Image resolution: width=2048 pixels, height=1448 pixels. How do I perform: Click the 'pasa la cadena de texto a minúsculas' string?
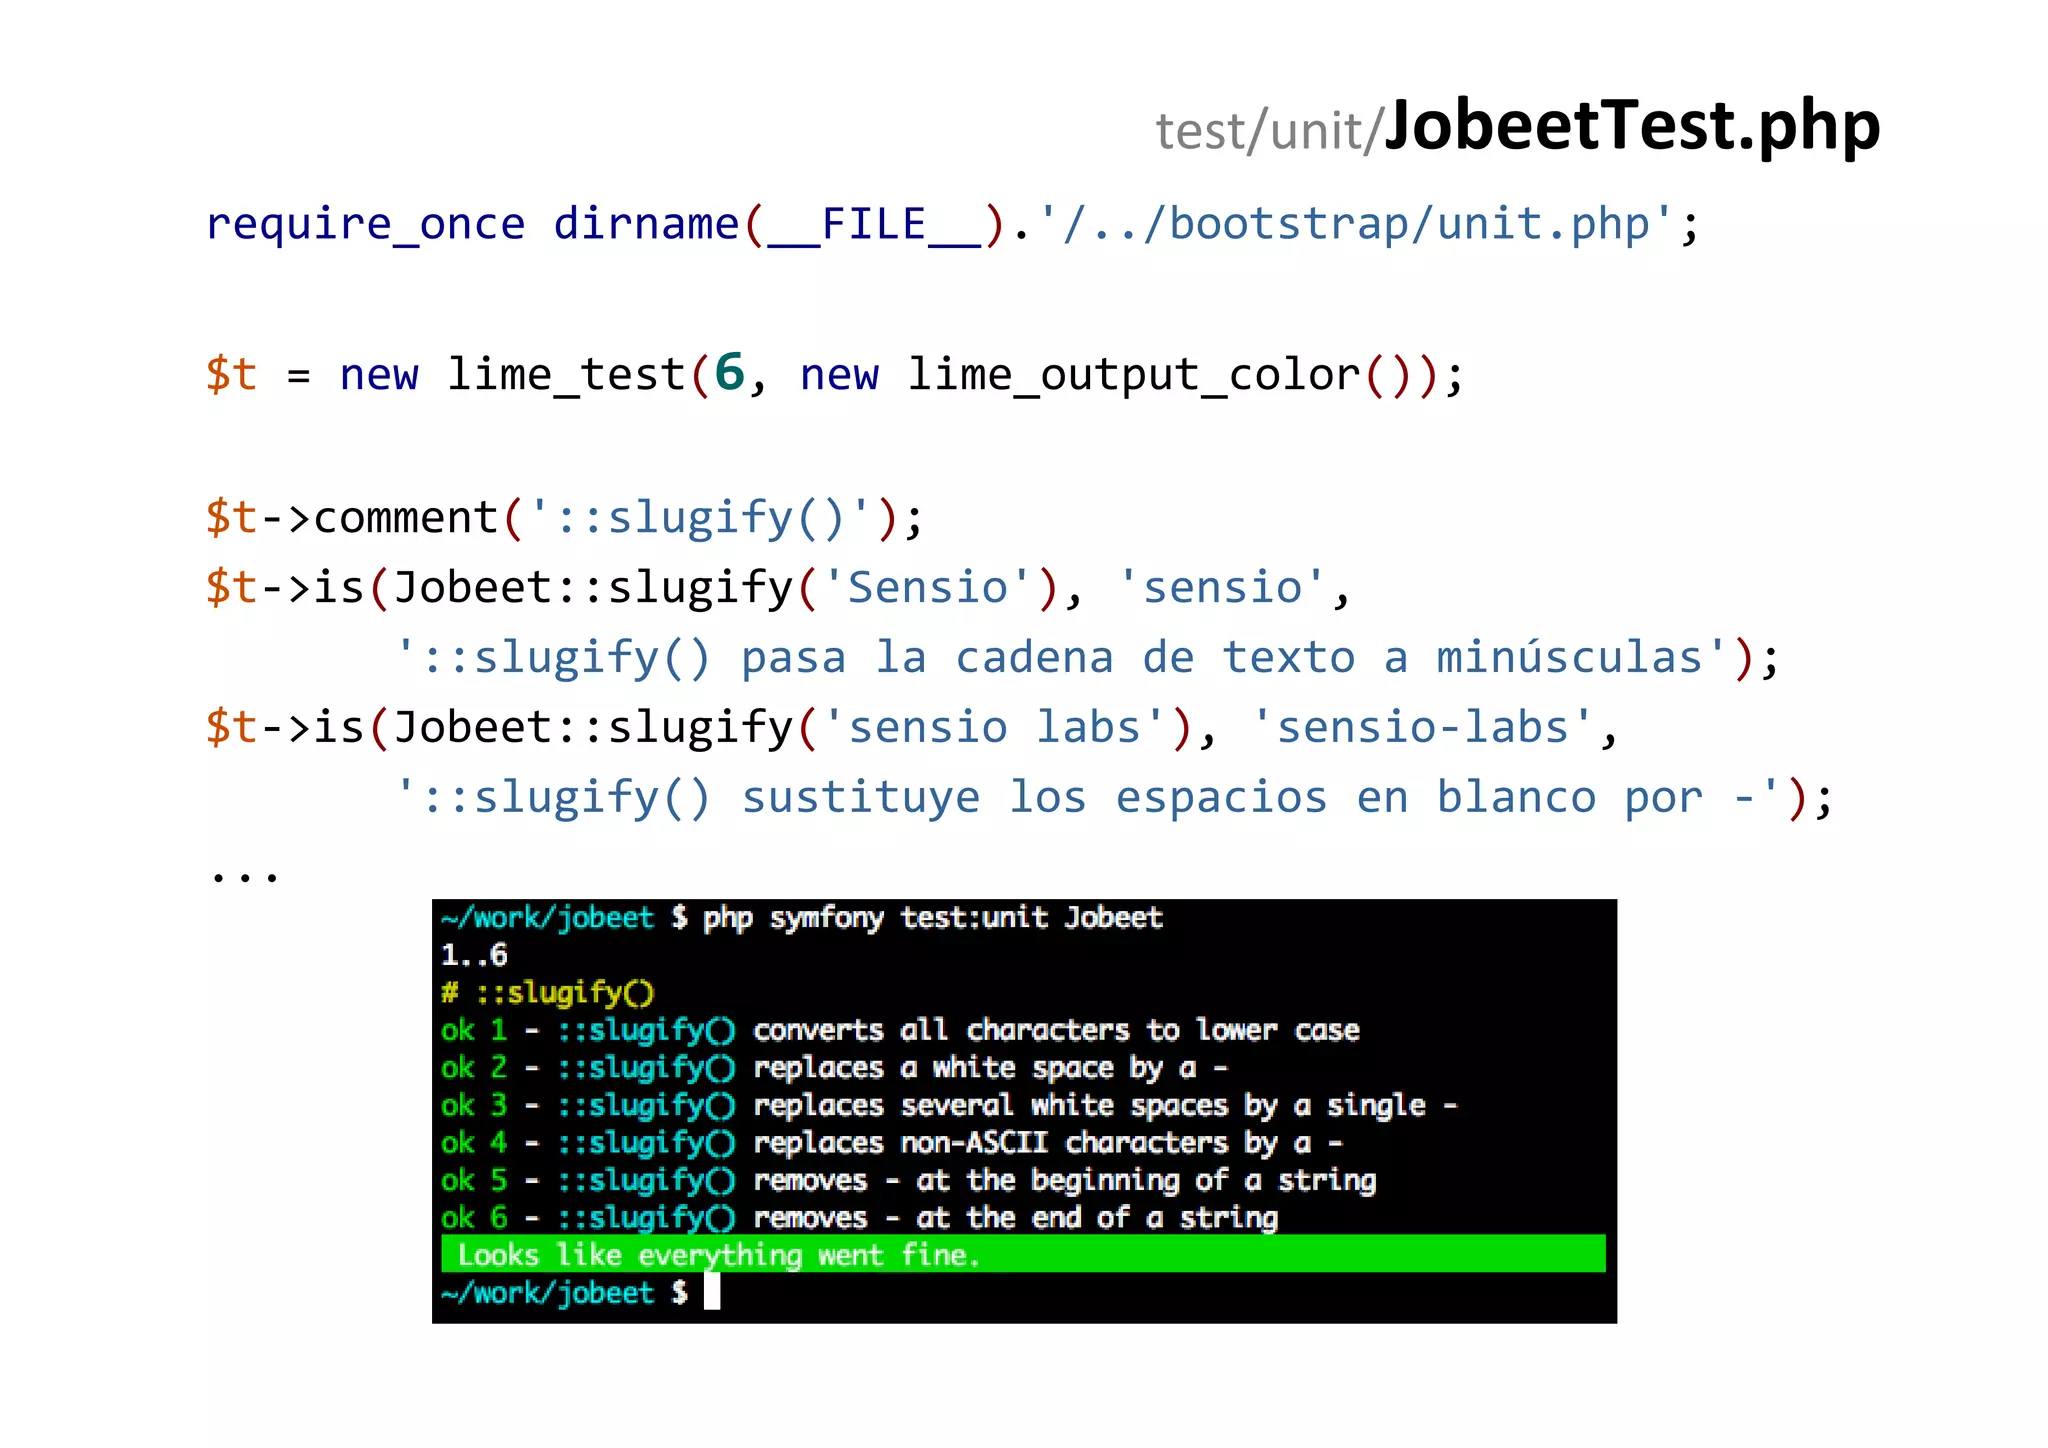1233,658
